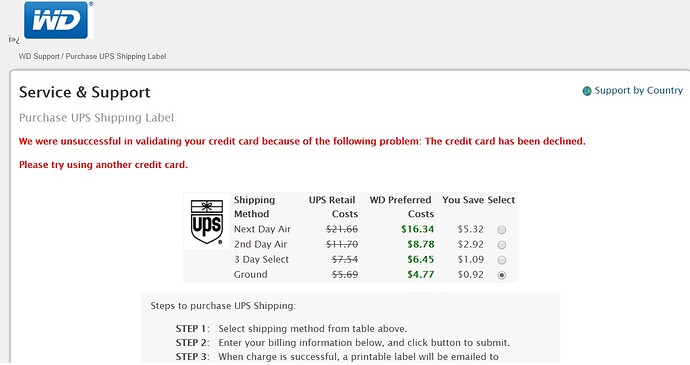Click the $4.77 Ground preferred price
The image size is (690, 365).
(x=421, y=275)
